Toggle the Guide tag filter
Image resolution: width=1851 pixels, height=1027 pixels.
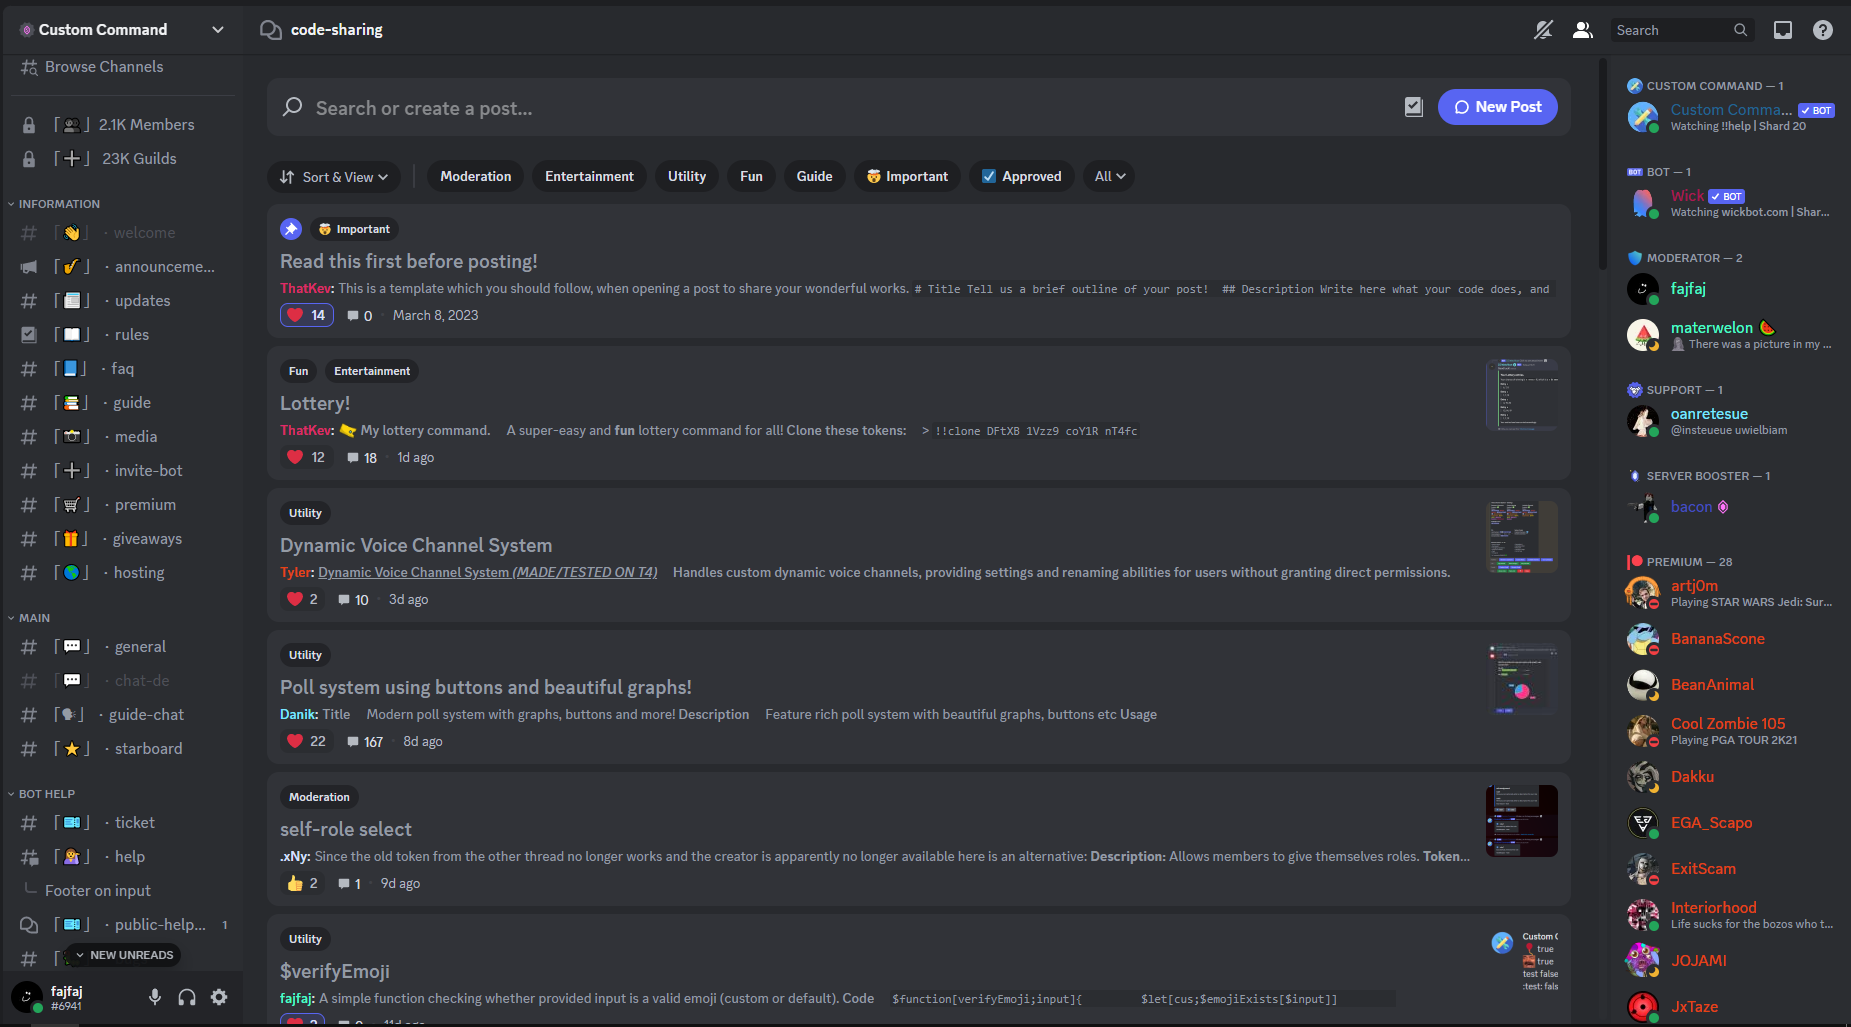click(814, 176)
